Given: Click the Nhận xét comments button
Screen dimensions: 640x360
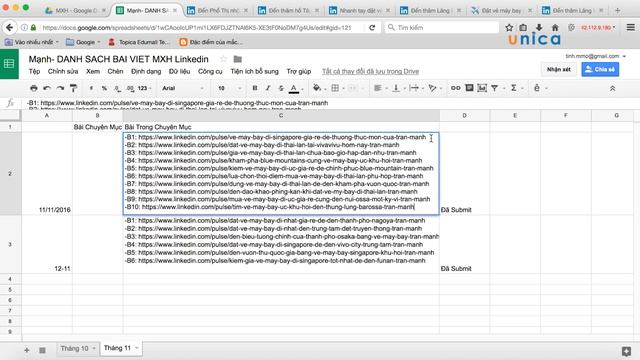Looking at the screenshot, I should pyautogui.click(x=559, y=69).
